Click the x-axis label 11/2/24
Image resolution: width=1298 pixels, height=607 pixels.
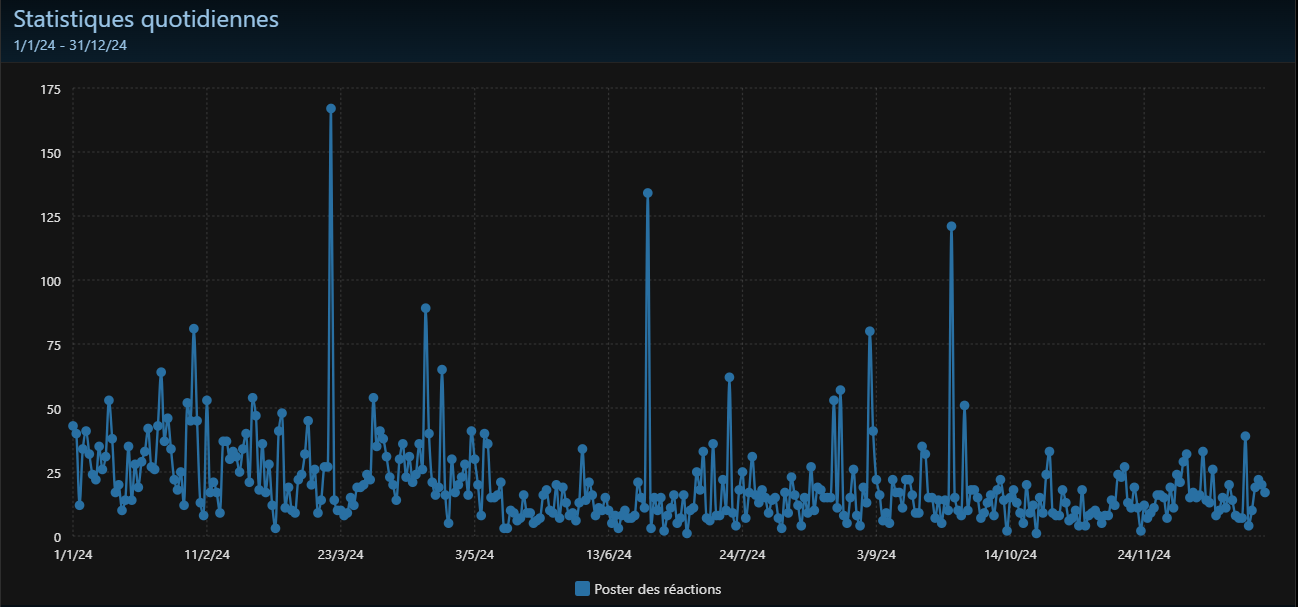pyautogui.click(x=206, y=555)
